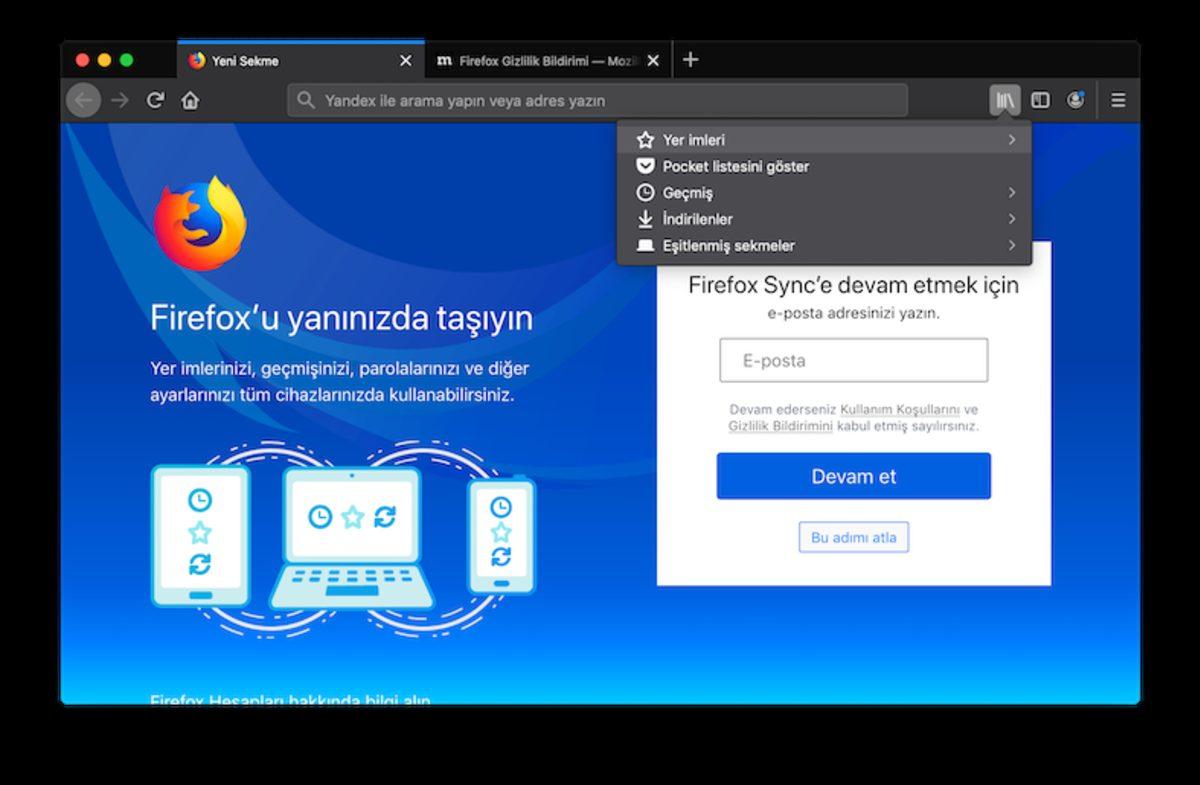Image resolution: width=1200 pixels, height=785 pixels.
Task: Open the Library menu icon in toolbar
Action: [x=1004, y=100]
